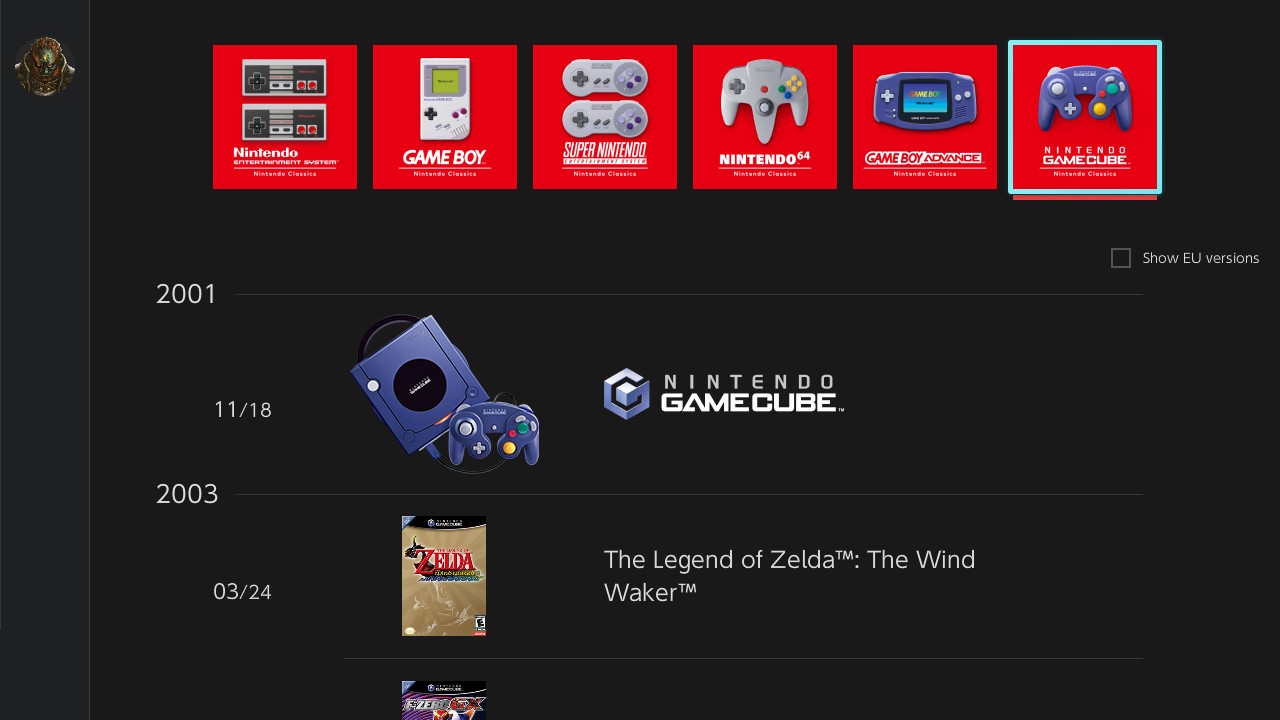This screenshot has width=1280, height=720.
Task: Choose the Super Nintendo classics tile
Action: pos(605,117)
